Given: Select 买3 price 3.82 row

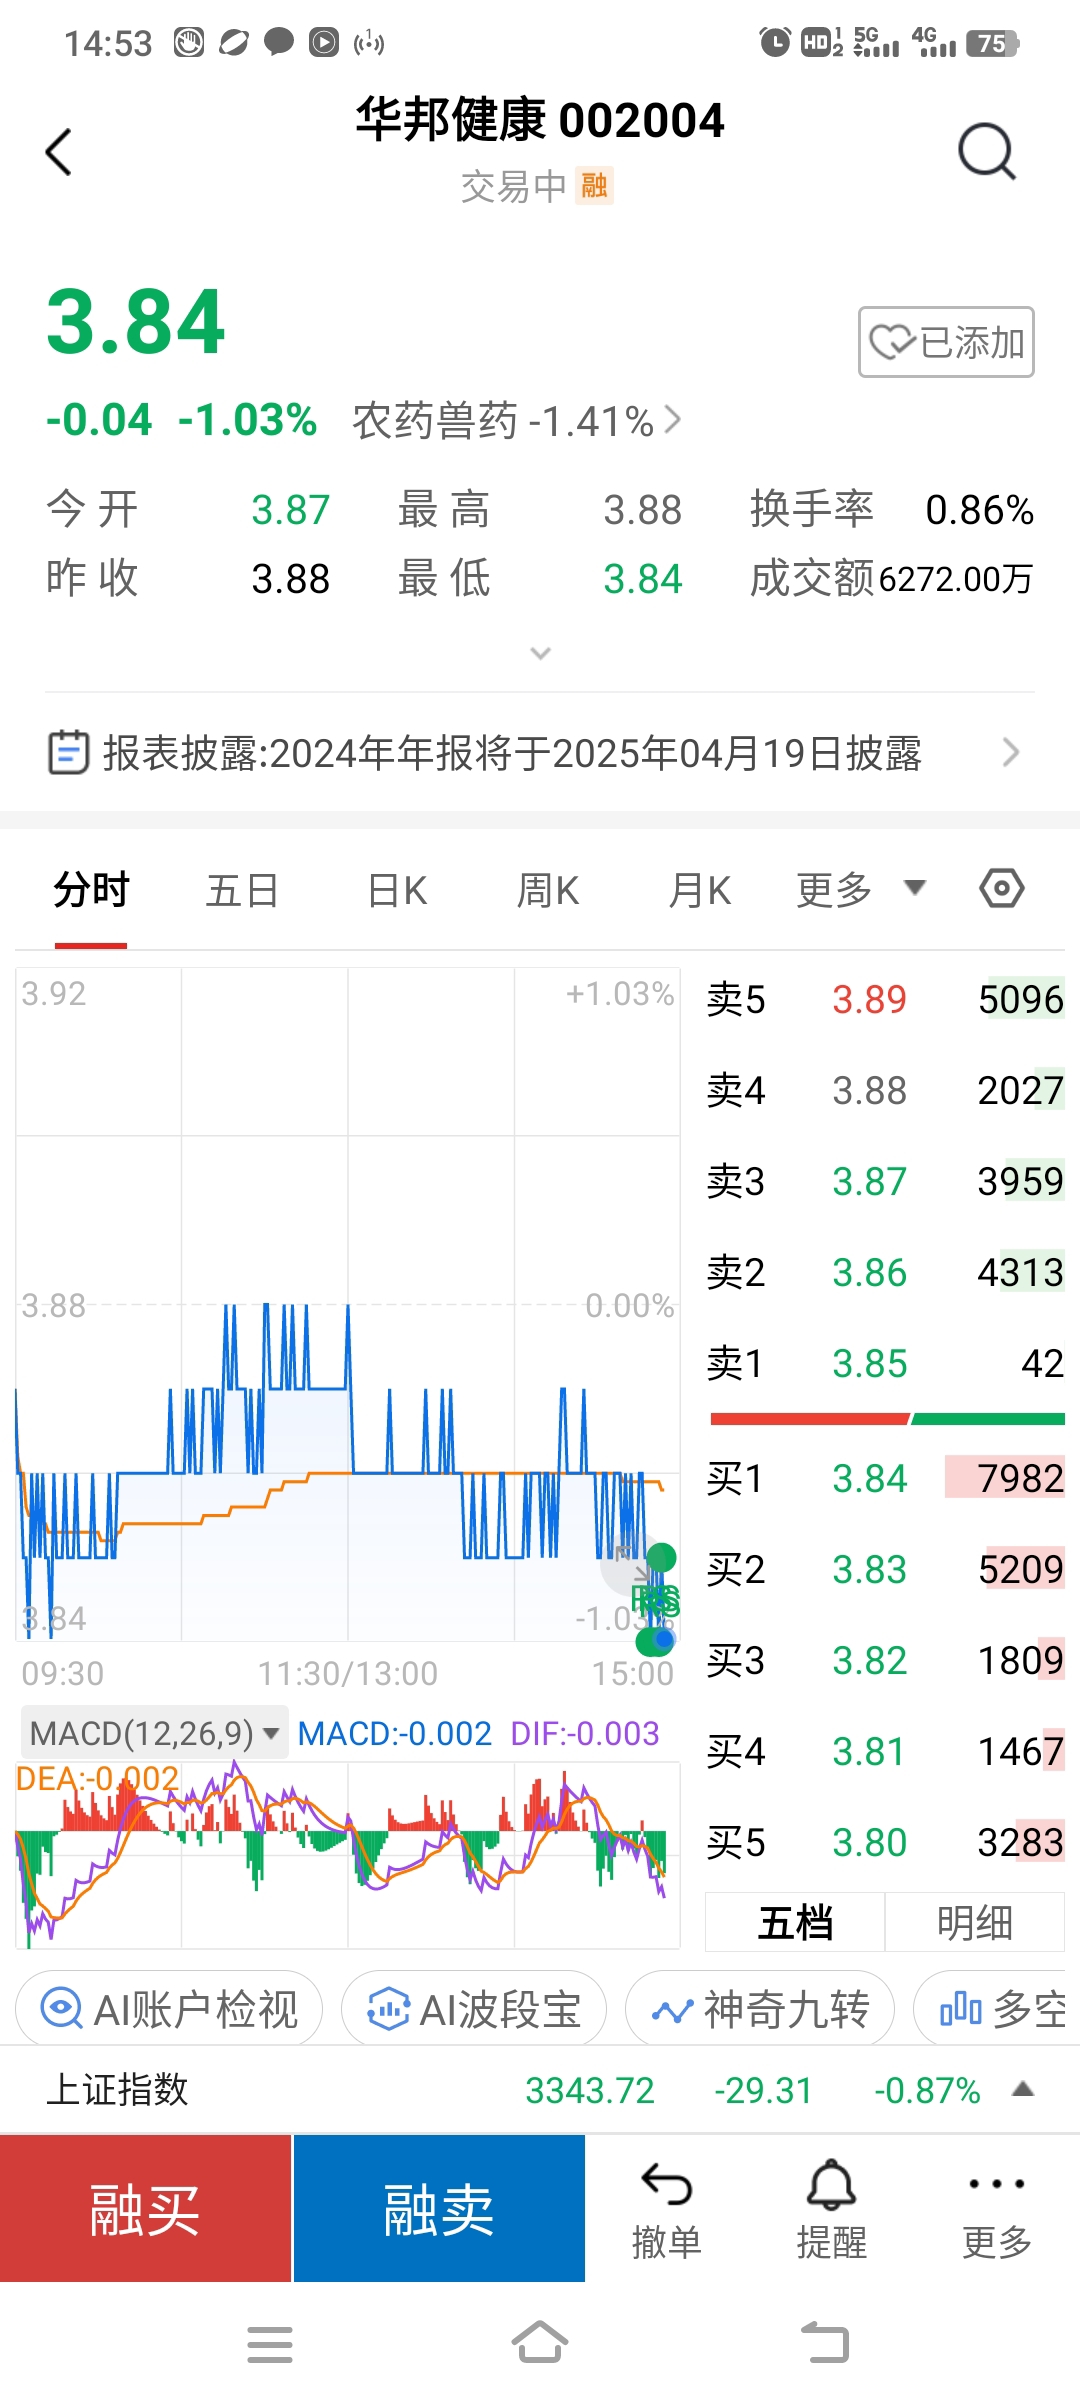Looking at the screenshot, I should click(885, 1660).
